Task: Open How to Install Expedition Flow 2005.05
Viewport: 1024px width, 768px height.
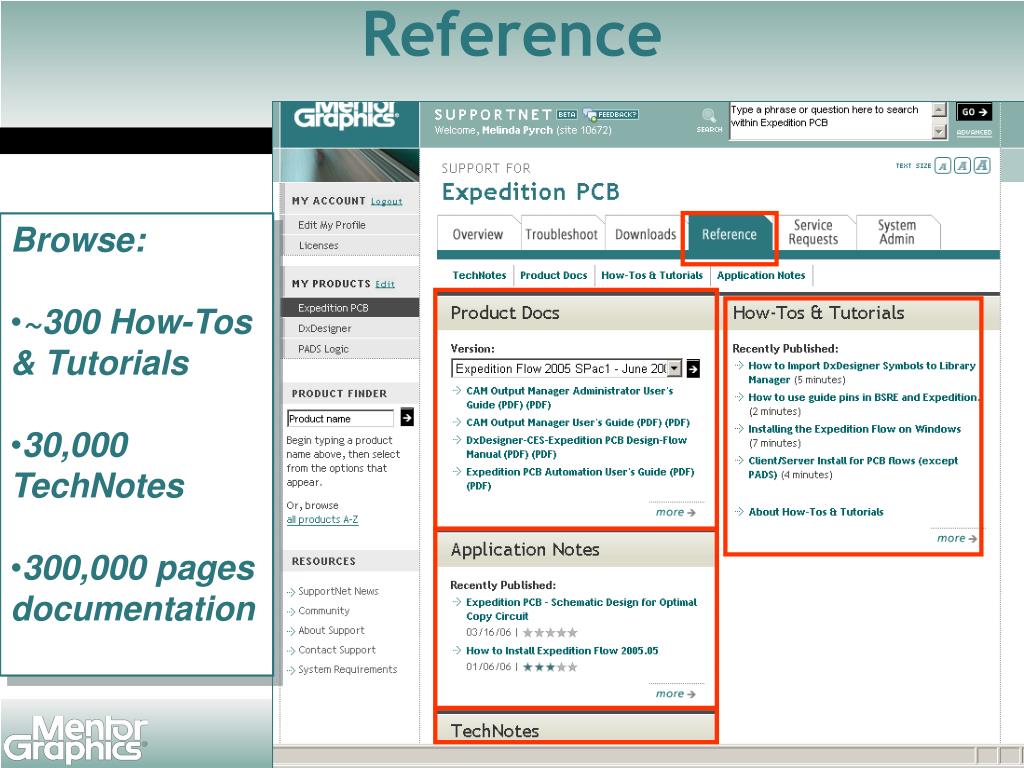Action: pyautogui.click(x=562, y=650)
